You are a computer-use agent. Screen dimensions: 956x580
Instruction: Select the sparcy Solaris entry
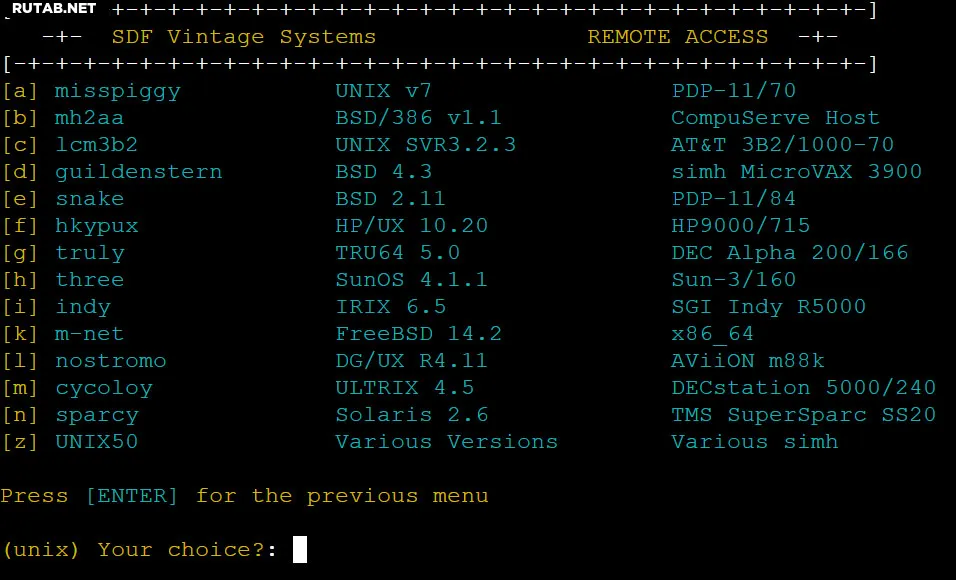coord(96,415)
